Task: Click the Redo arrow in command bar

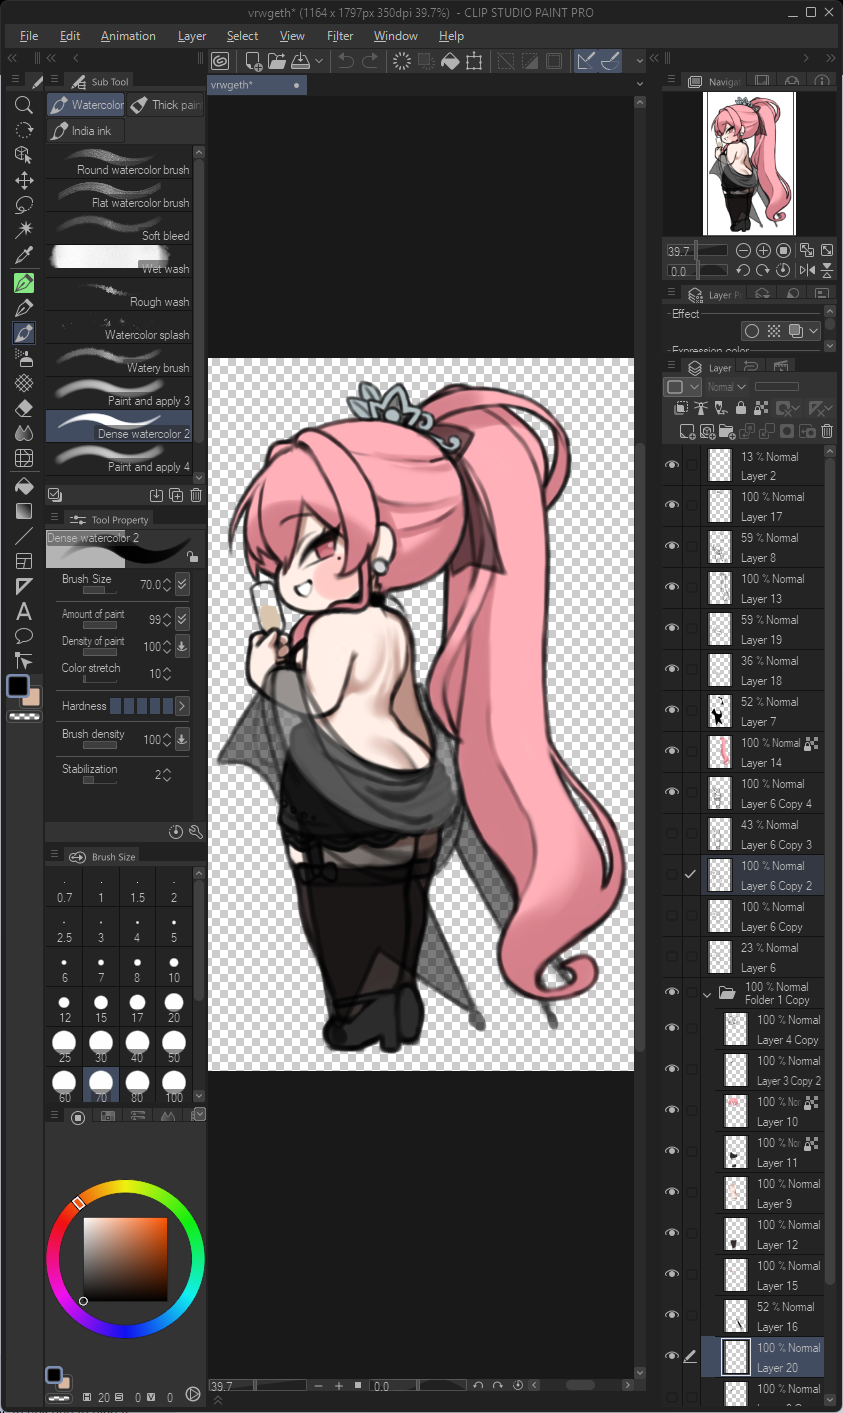Action: point(370,61)
